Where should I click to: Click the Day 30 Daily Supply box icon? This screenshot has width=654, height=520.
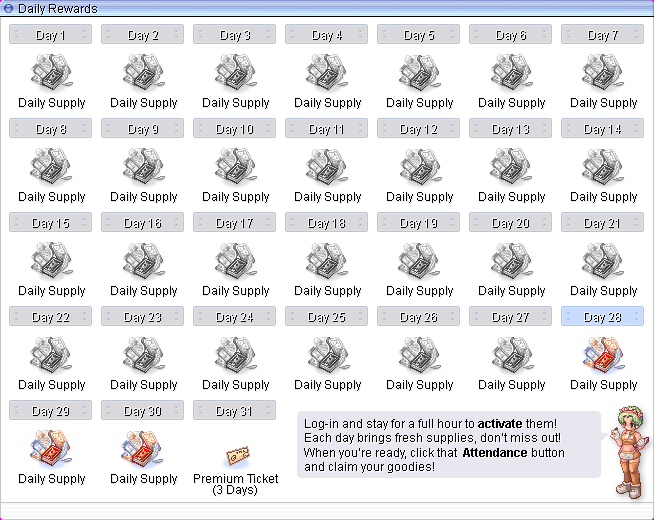(143, 451)
